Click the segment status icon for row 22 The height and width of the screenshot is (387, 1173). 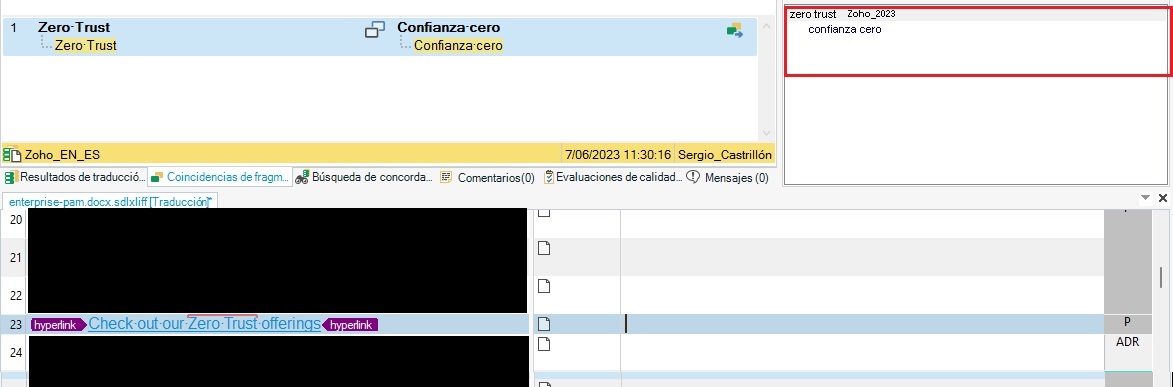pos(544,285)
